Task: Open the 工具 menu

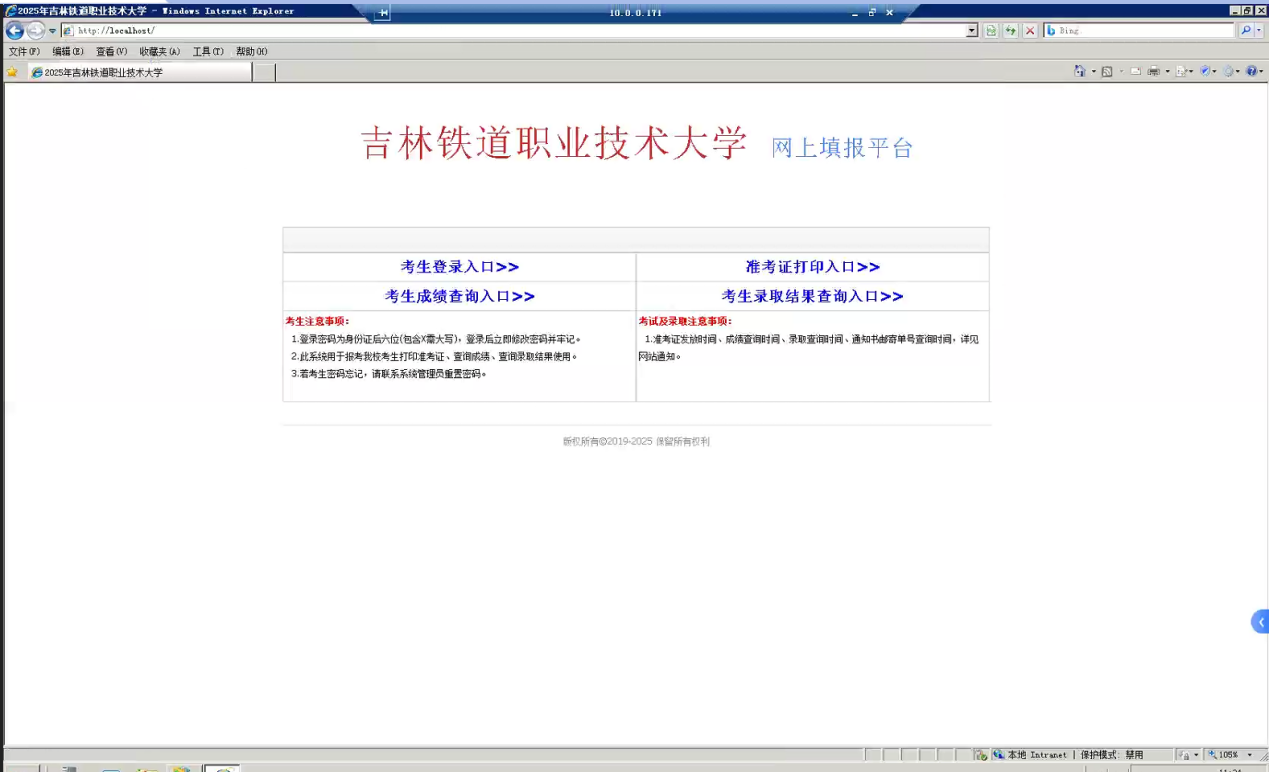Action: click(207, 51)
